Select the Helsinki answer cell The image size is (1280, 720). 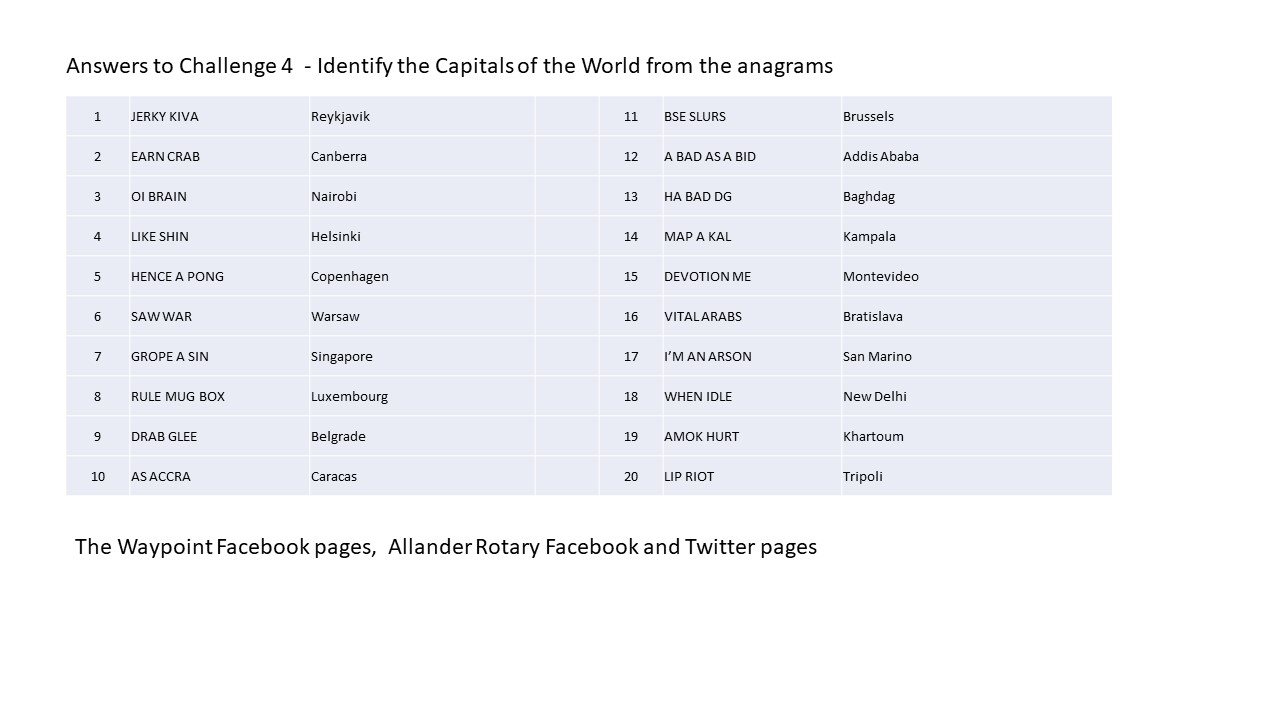[421, 236]
